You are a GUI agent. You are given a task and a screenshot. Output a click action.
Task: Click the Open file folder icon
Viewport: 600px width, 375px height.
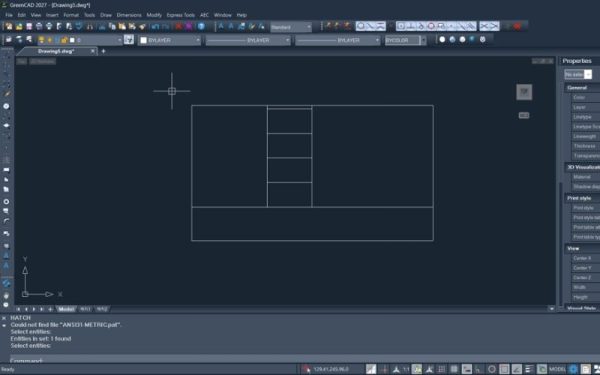point(19,26)
